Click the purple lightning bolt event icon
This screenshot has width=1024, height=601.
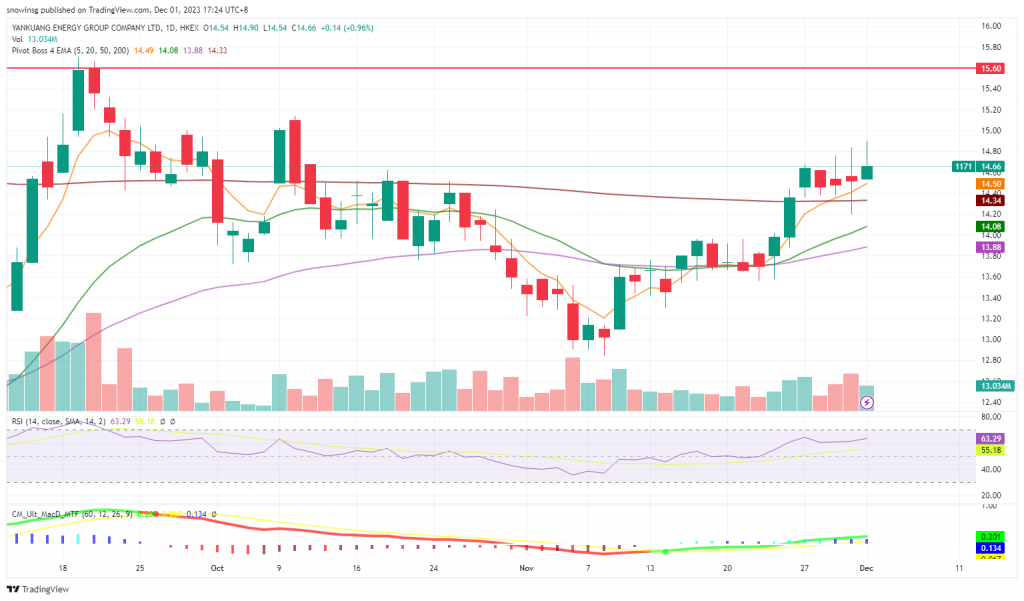(867, 402)
